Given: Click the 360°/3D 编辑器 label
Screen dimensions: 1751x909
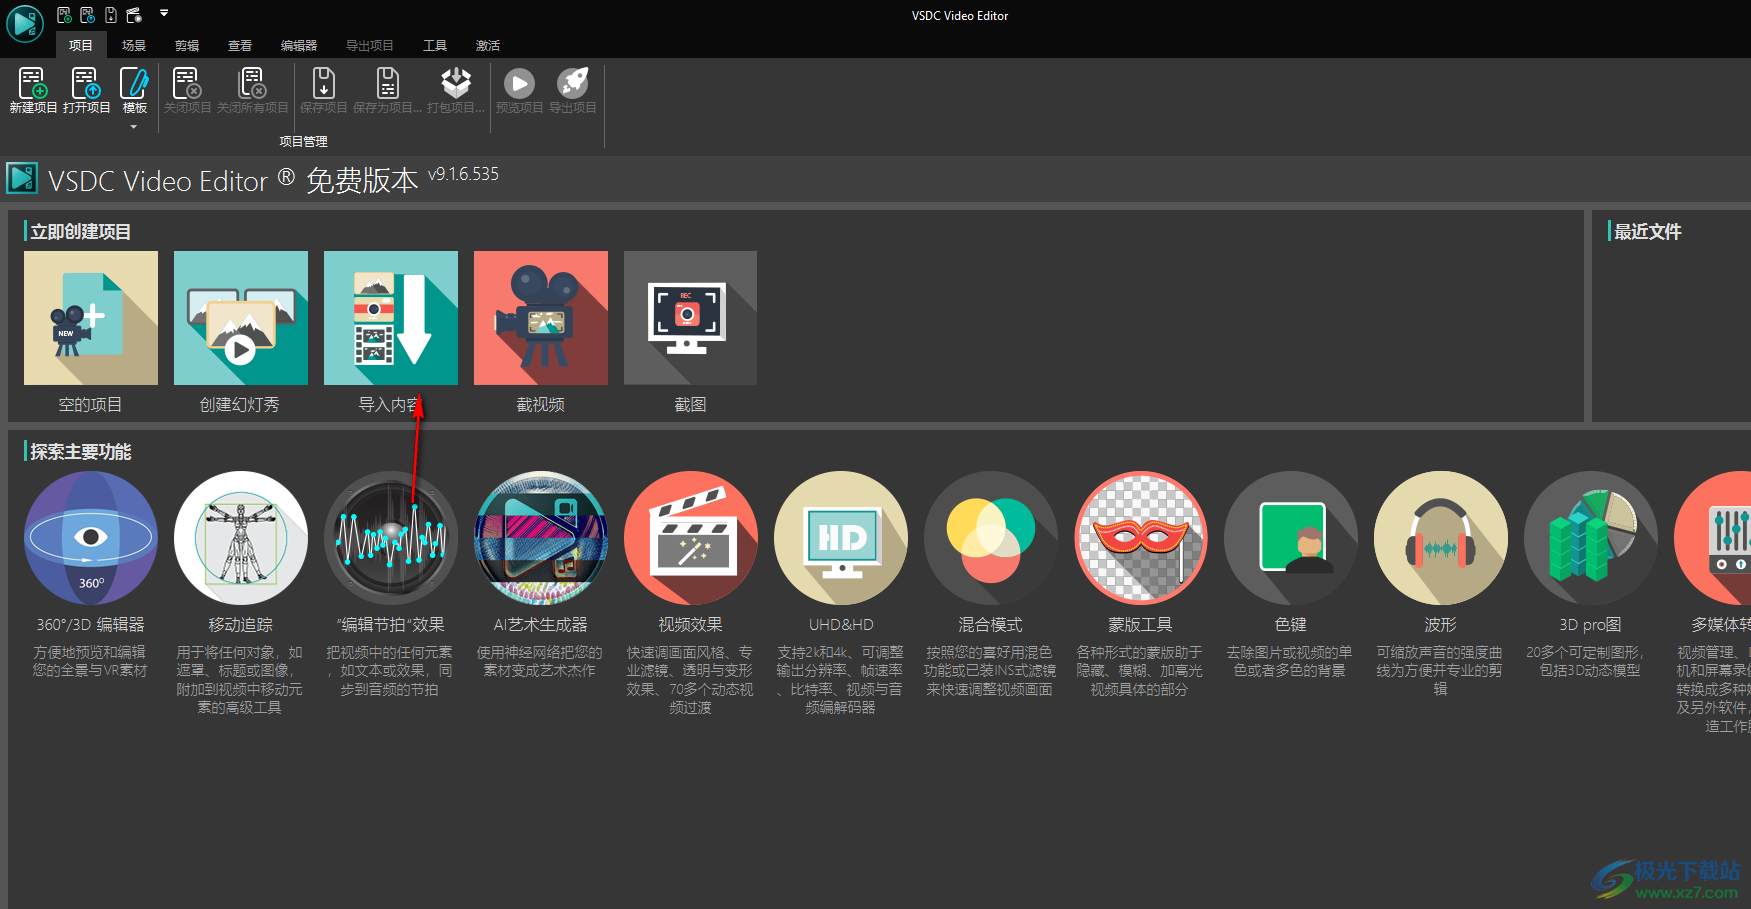Looking at the screenshot, I should coord(90,624).
